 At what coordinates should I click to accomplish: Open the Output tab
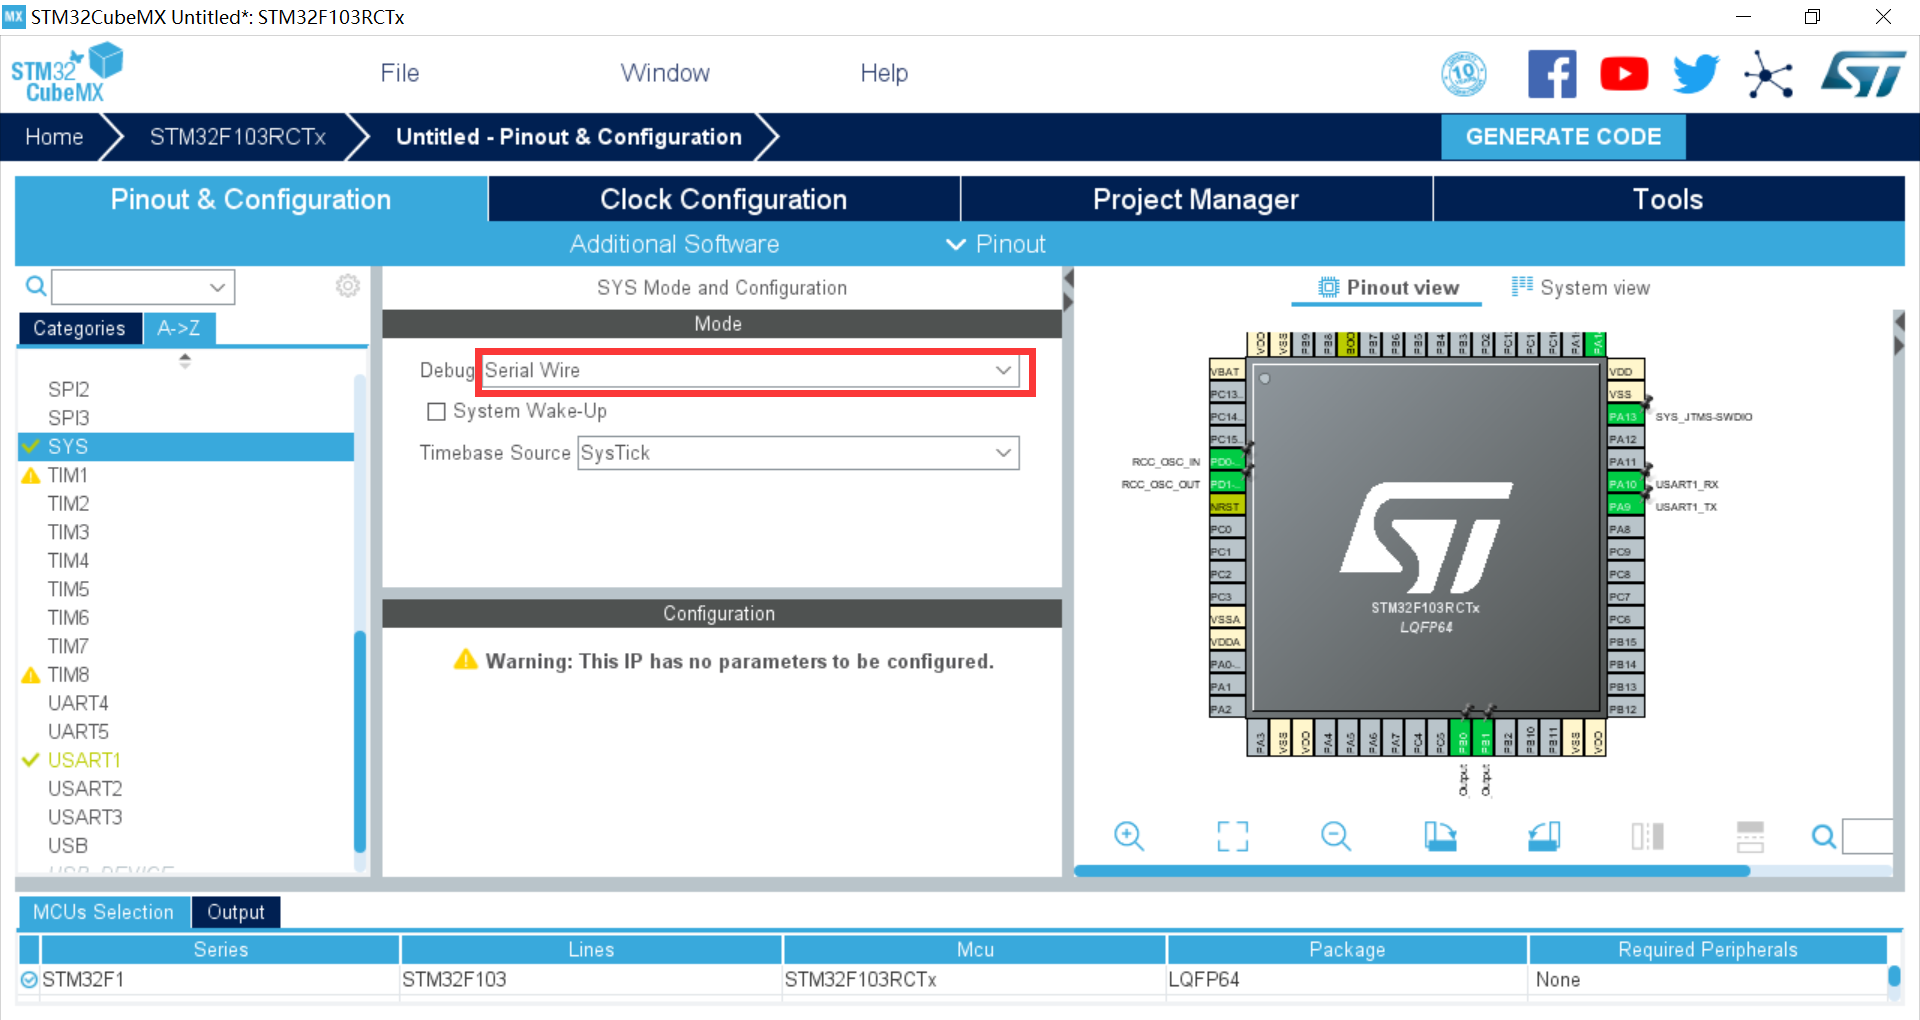click(x=236, y=912)
